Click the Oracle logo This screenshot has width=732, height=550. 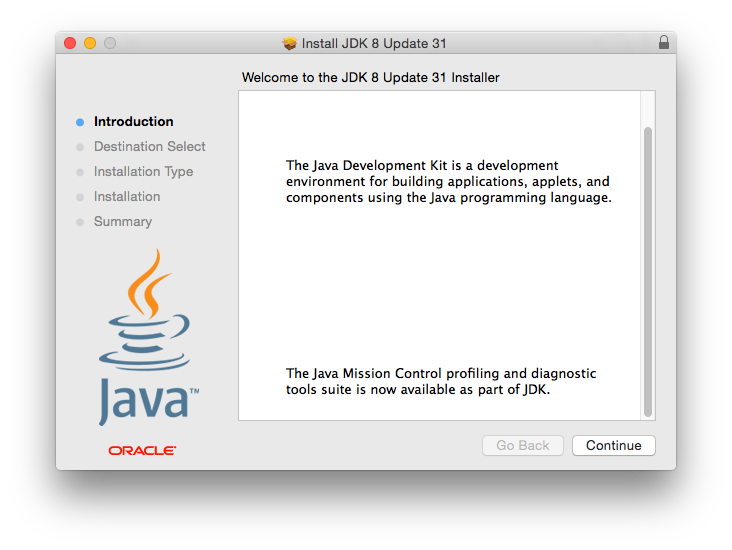(x=142, y=451)
